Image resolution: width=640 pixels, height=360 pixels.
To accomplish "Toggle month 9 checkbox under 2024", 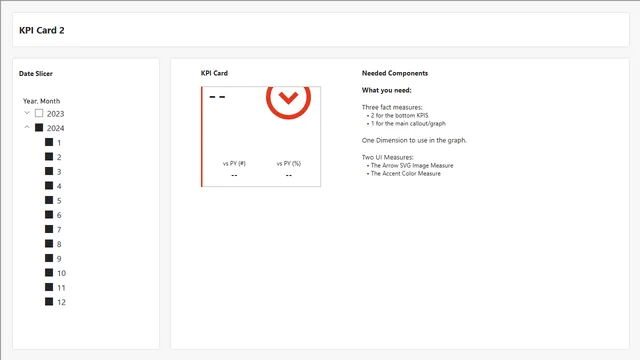I will pyautogui.click(x=49, y=258).
